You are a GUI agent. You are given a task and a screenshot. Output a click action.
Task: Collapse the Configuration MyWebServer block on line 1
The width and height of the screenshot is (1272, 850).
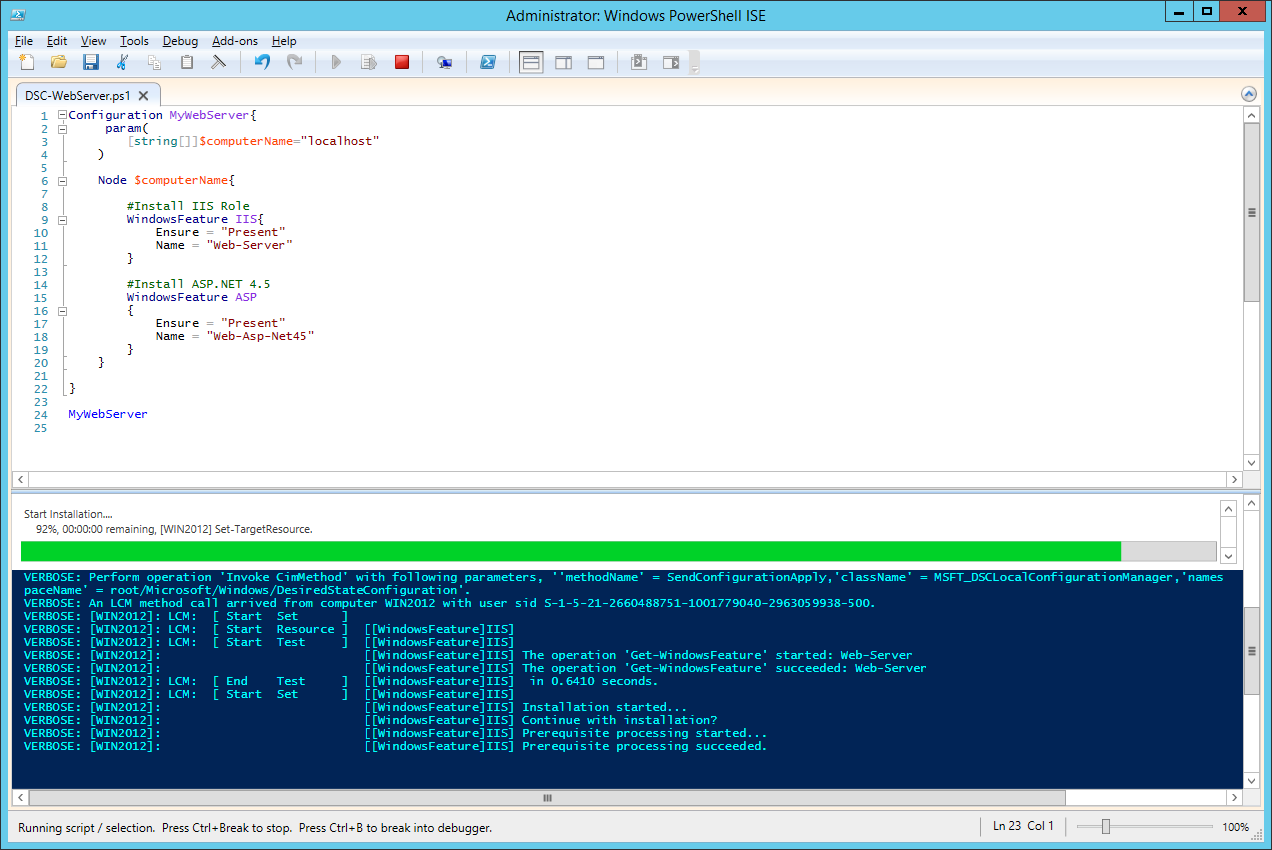[x=62, y=115]
